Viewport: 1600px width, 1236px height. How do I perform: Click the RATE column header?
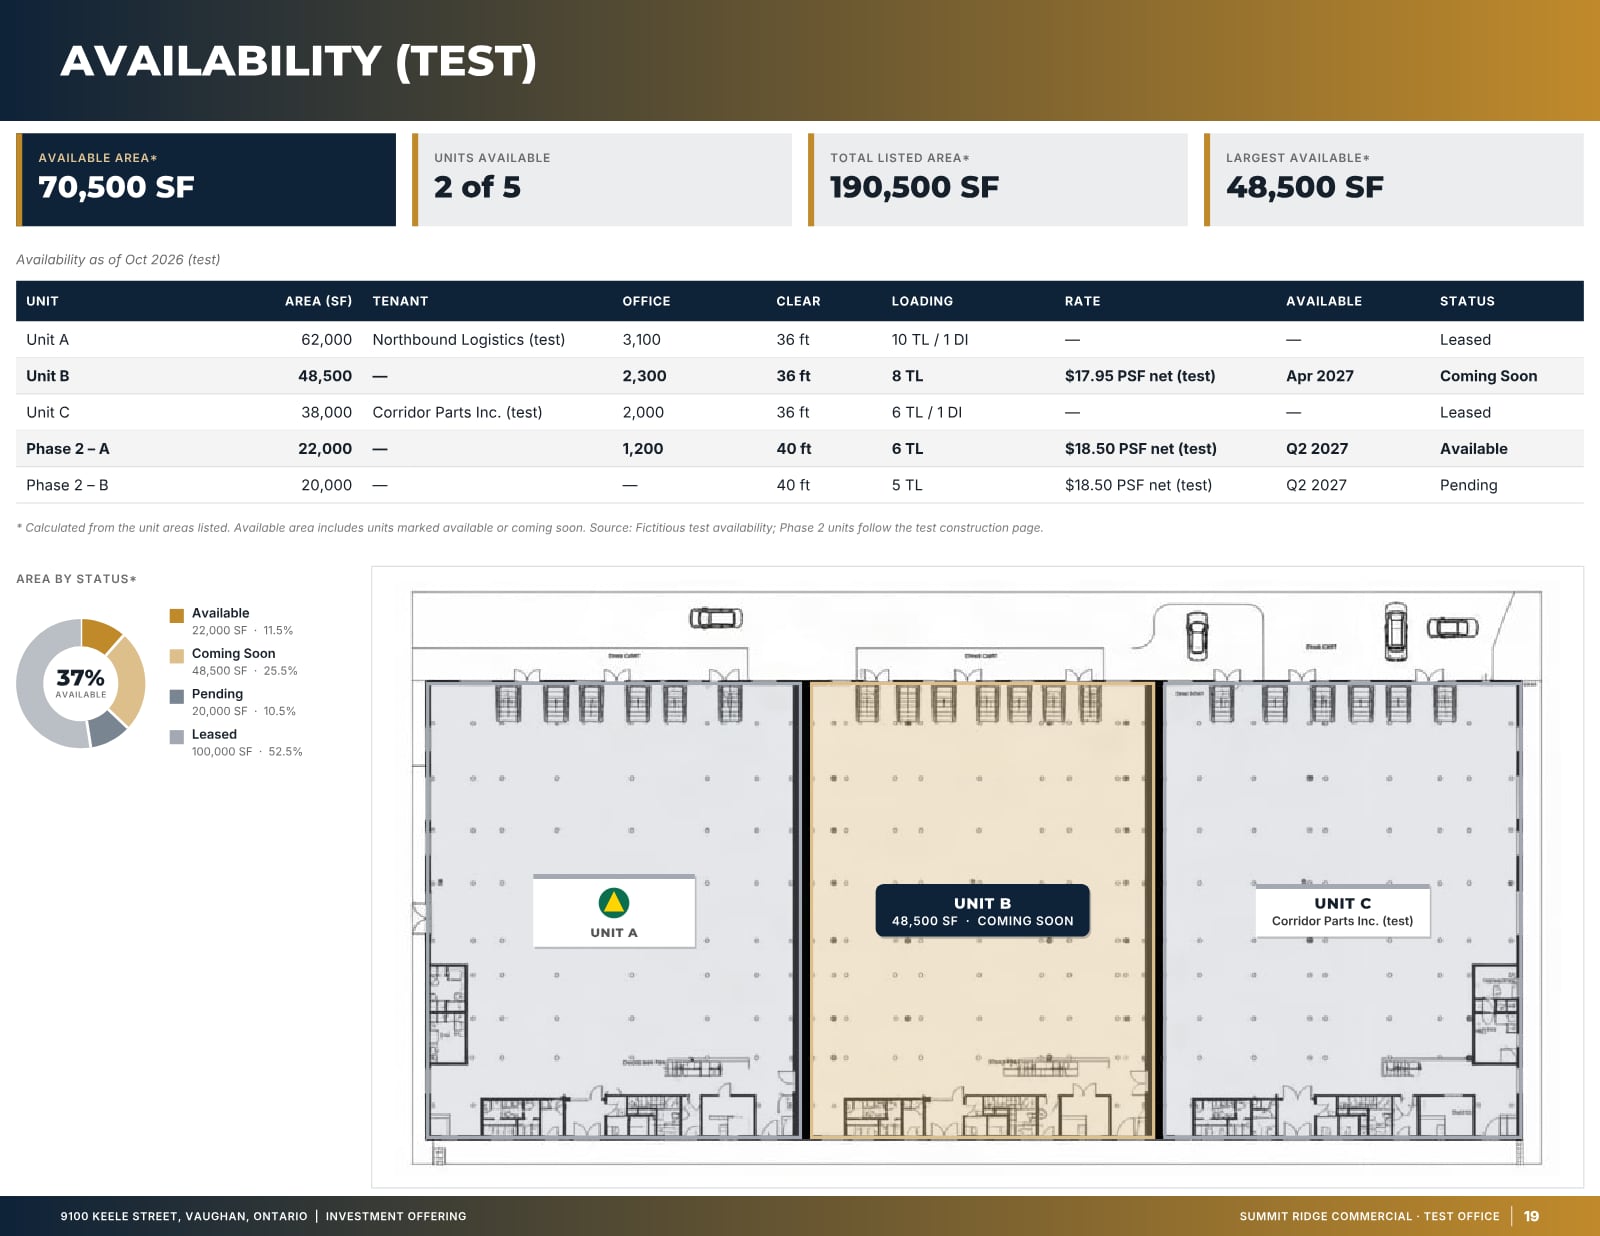(x=1082, y=301)
